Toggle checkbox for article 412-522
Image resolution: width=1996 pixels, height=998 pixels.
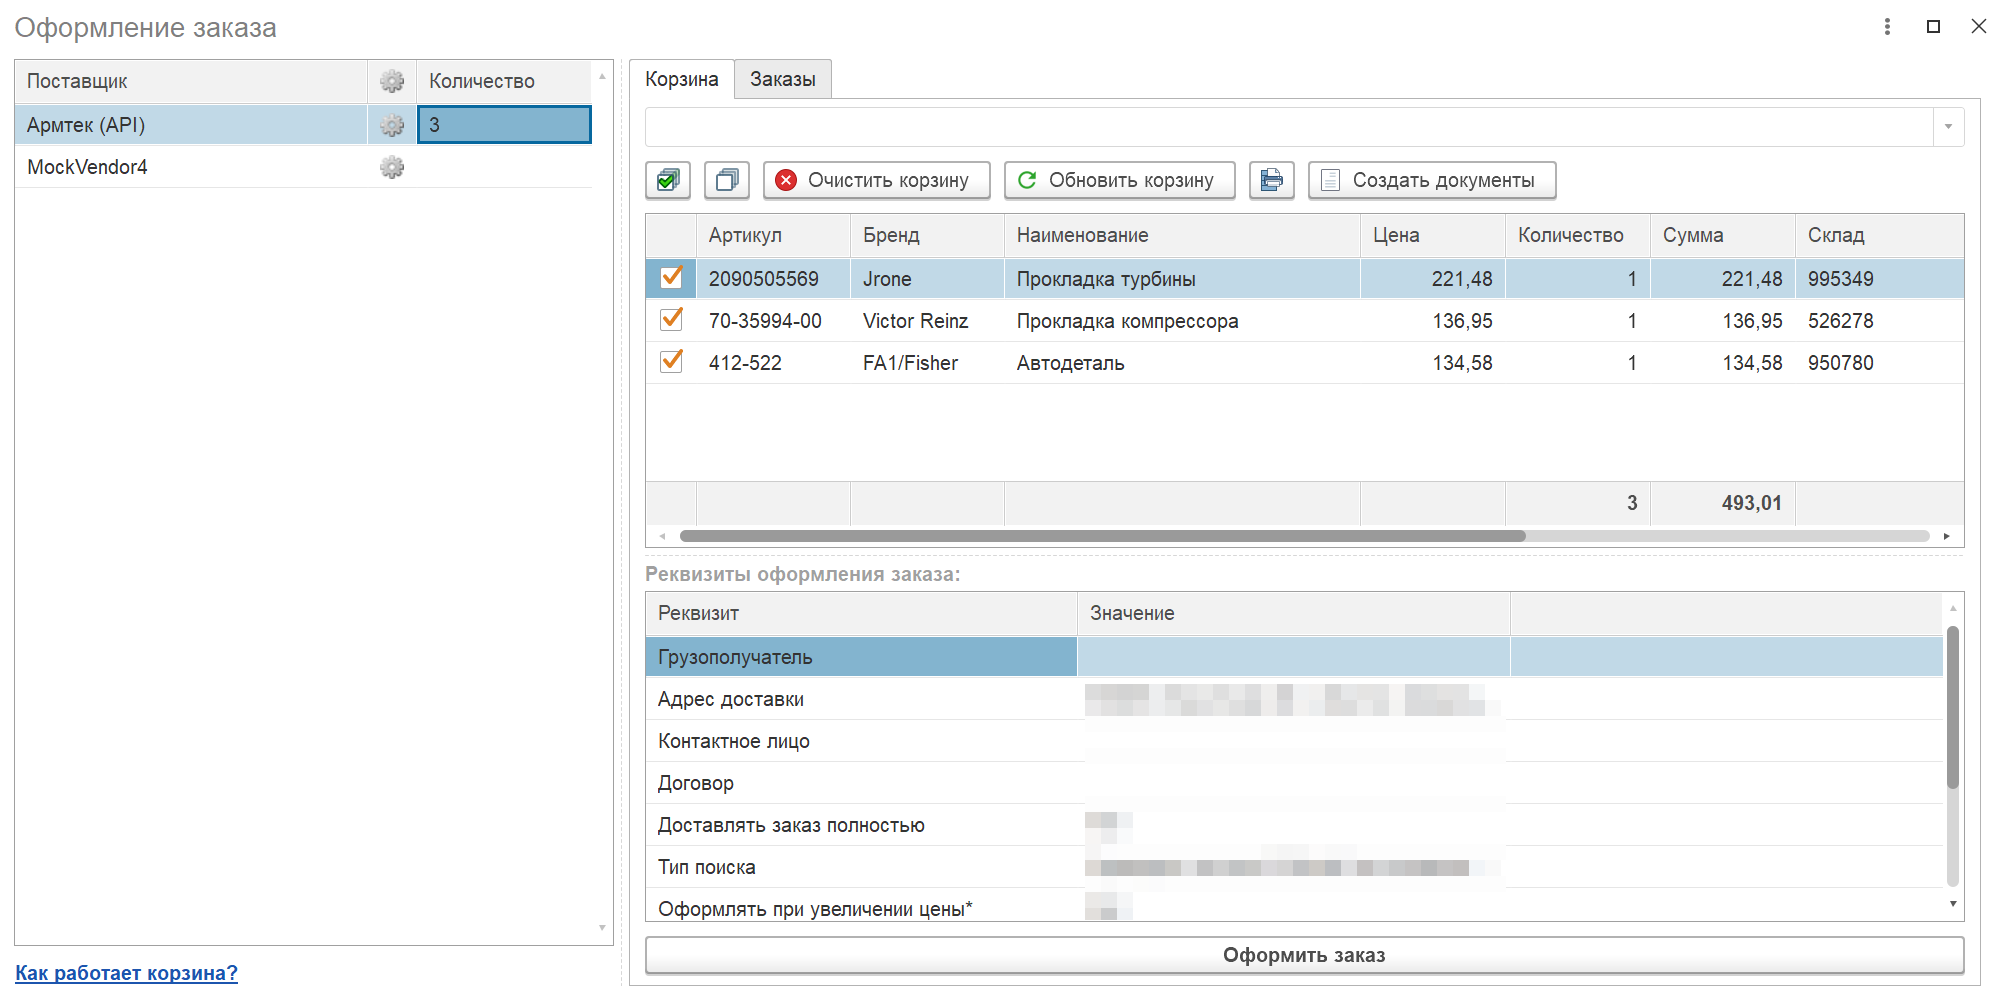tap(672, 362)
